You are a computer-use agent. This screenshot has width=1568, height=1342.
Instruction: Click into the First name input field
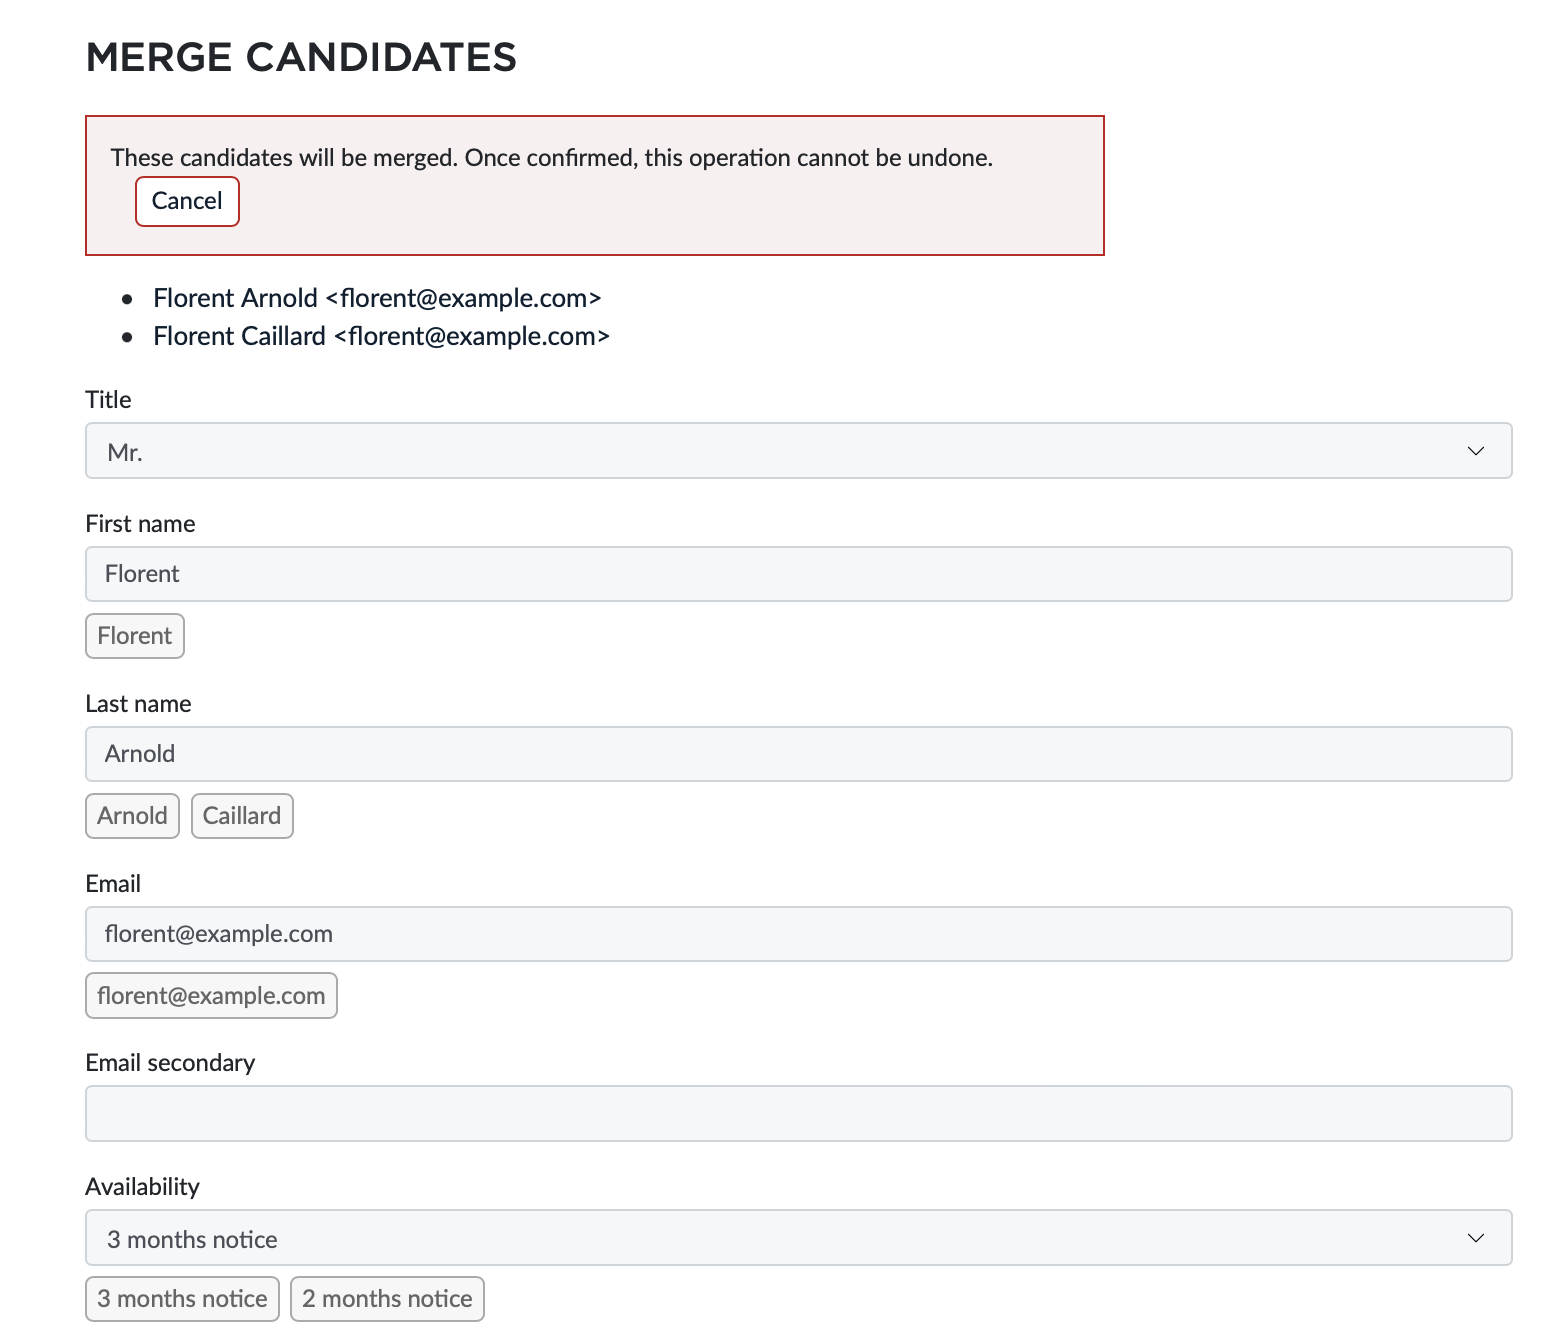coord(798,574)
